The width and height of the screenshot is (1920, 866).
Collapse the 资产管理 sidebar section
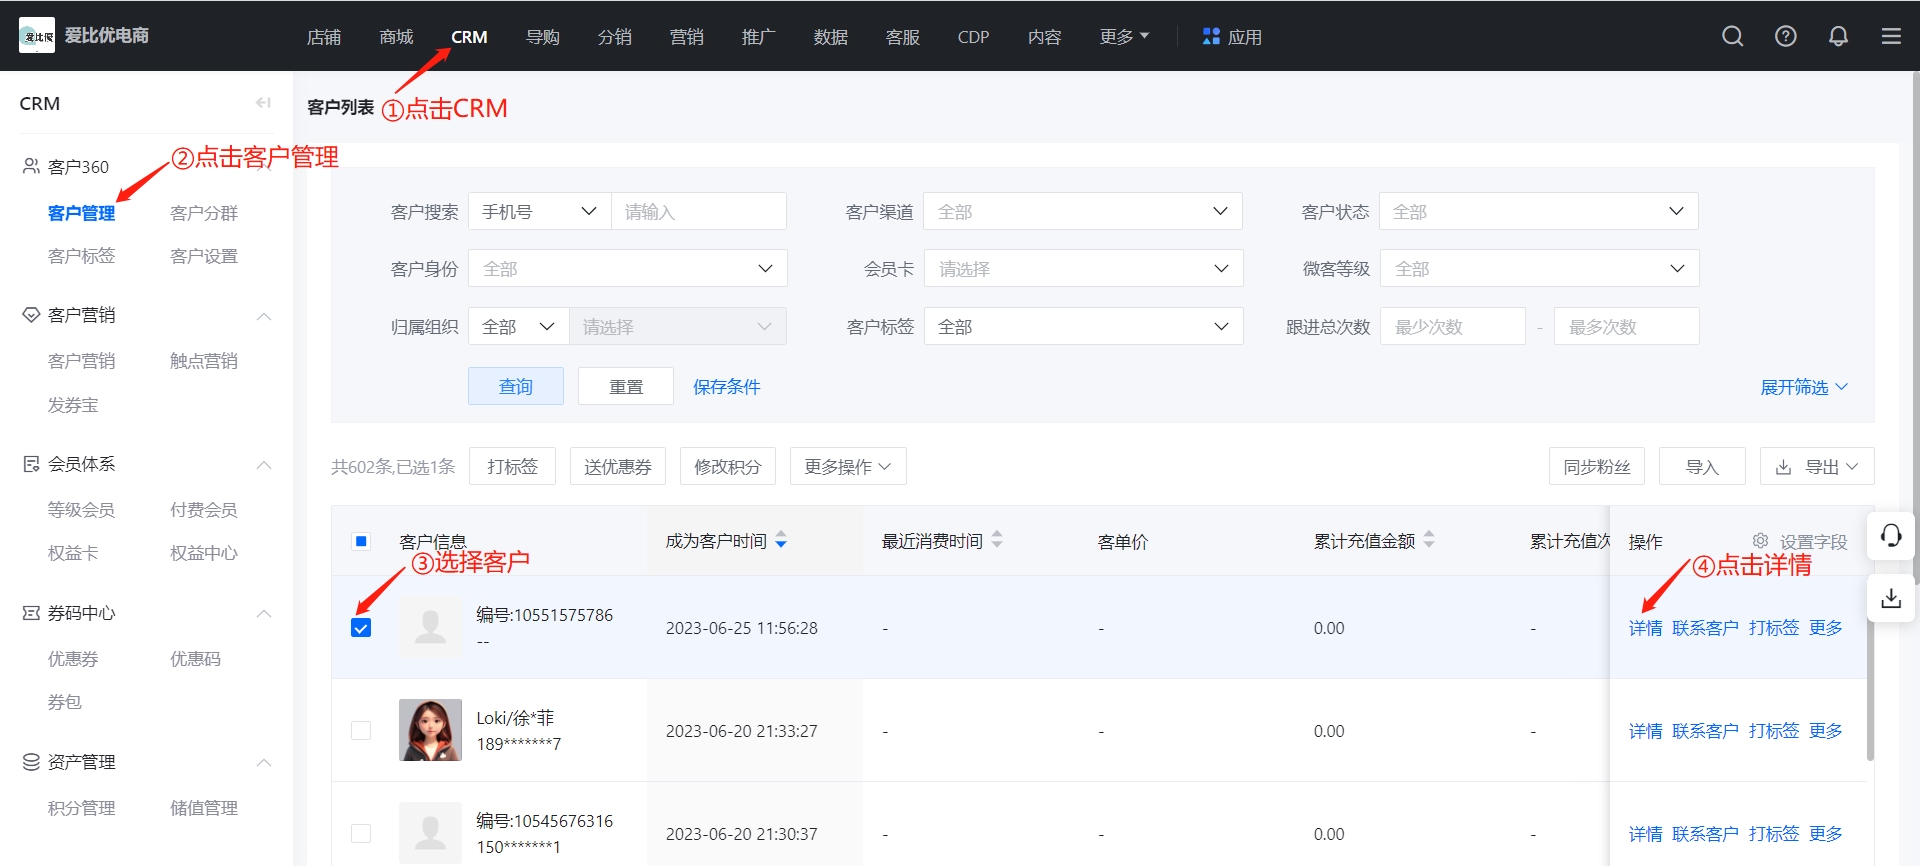[264, 762]
